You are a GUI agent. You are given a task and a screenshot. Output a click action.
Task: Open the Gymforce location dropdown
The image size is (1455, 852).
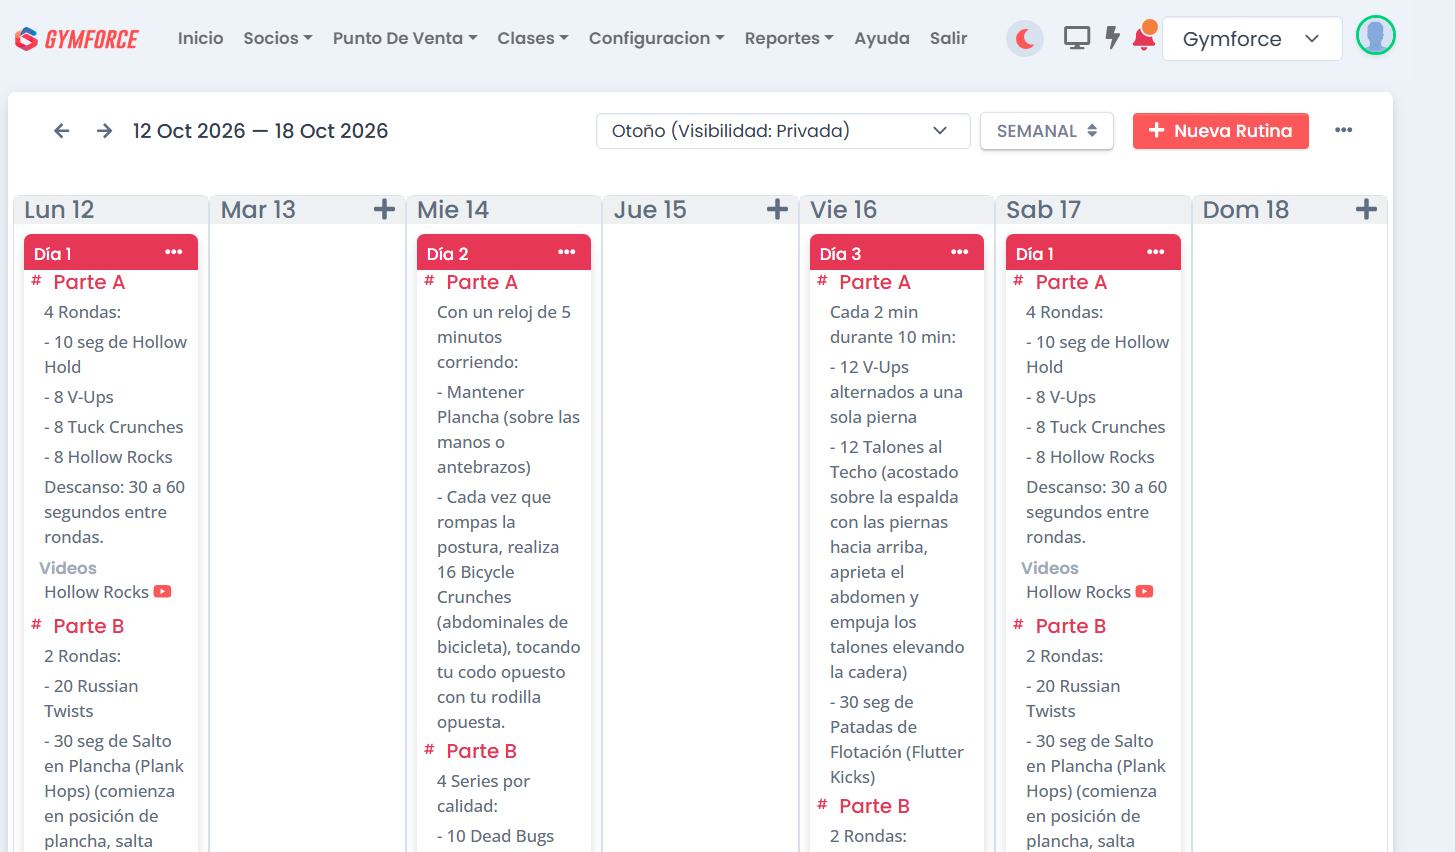click(1252, 39)
